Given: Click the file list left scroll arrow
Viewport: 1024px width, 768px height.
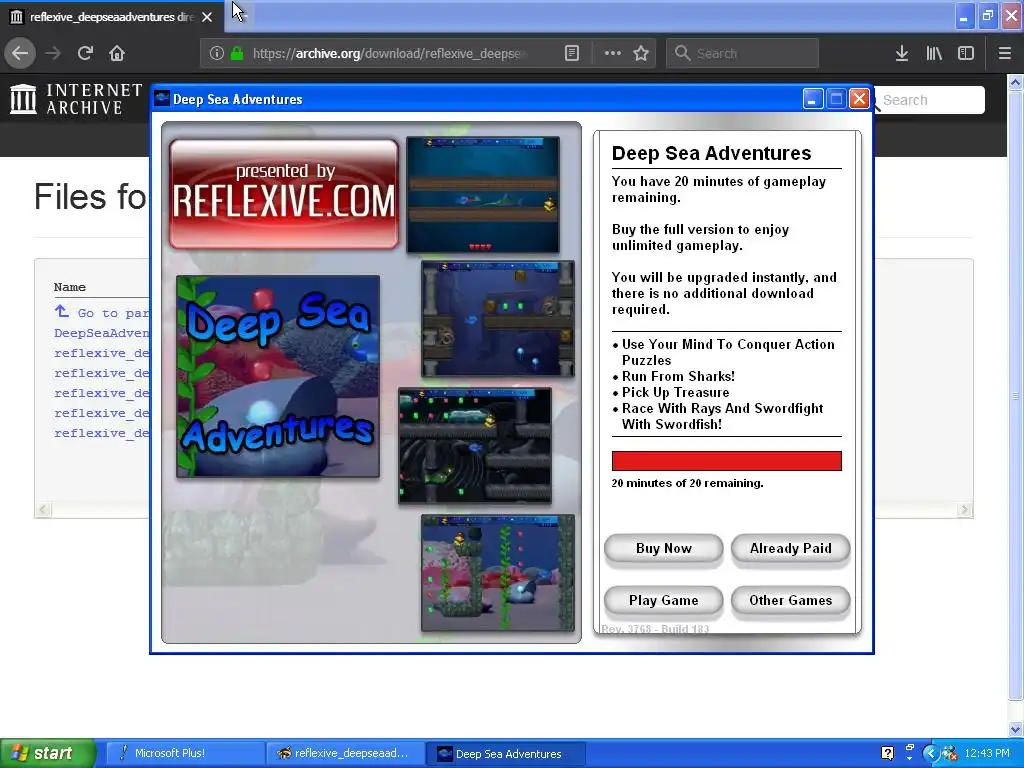Looking at the screenshot, I should point(43,509).
